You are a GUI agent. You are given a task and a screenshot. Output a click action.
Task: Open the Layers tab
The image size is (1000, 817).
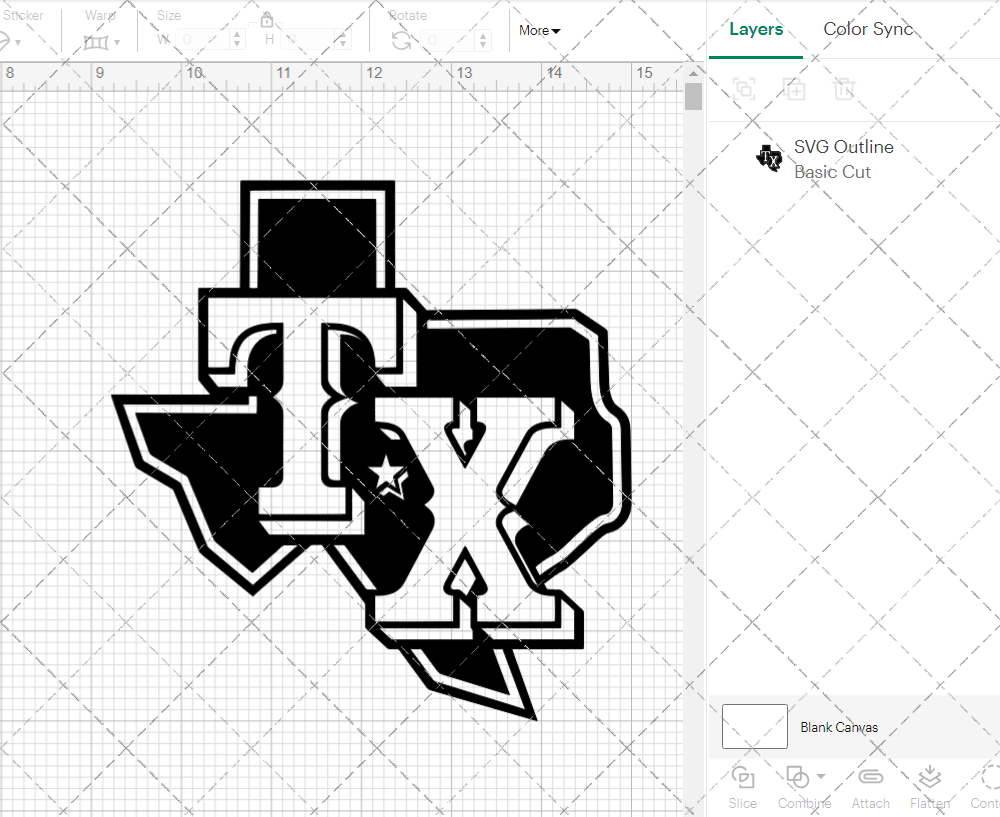click(756, 29)
